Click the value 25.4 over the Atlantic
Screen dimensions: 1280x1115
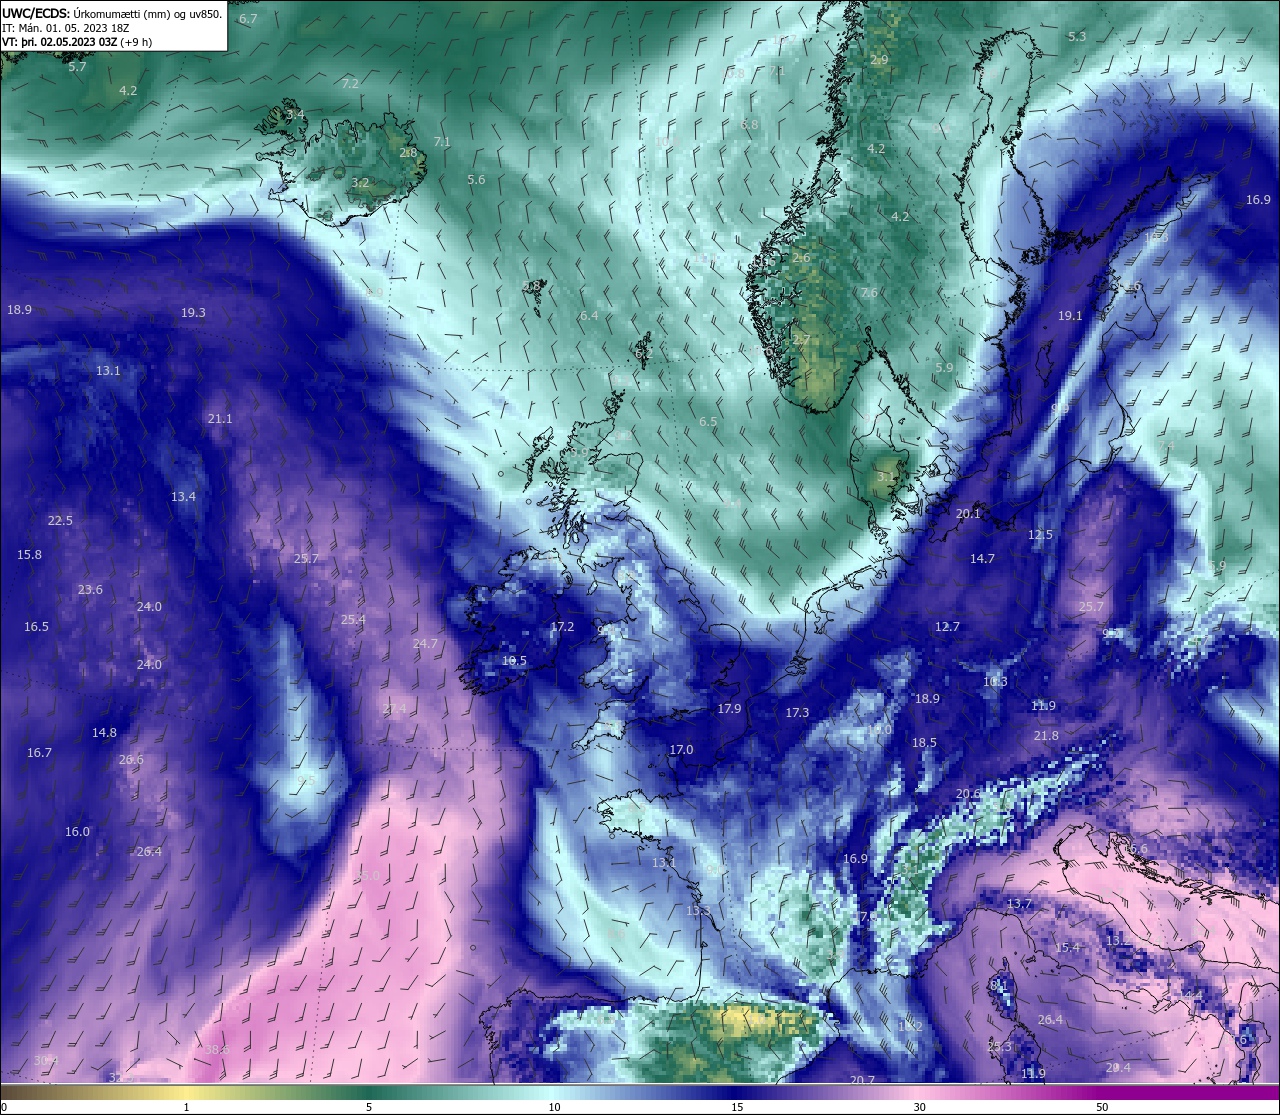(x=353, y=620)
